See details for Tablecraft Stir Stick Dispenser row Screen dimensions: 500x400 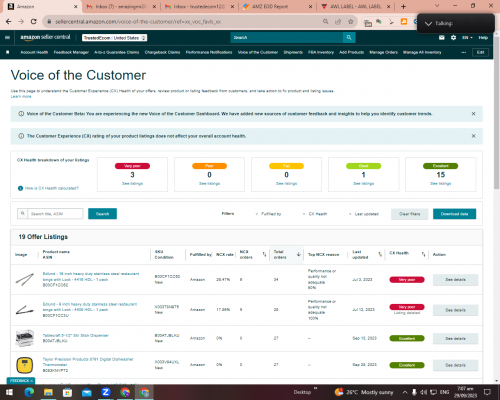point(455,338)
